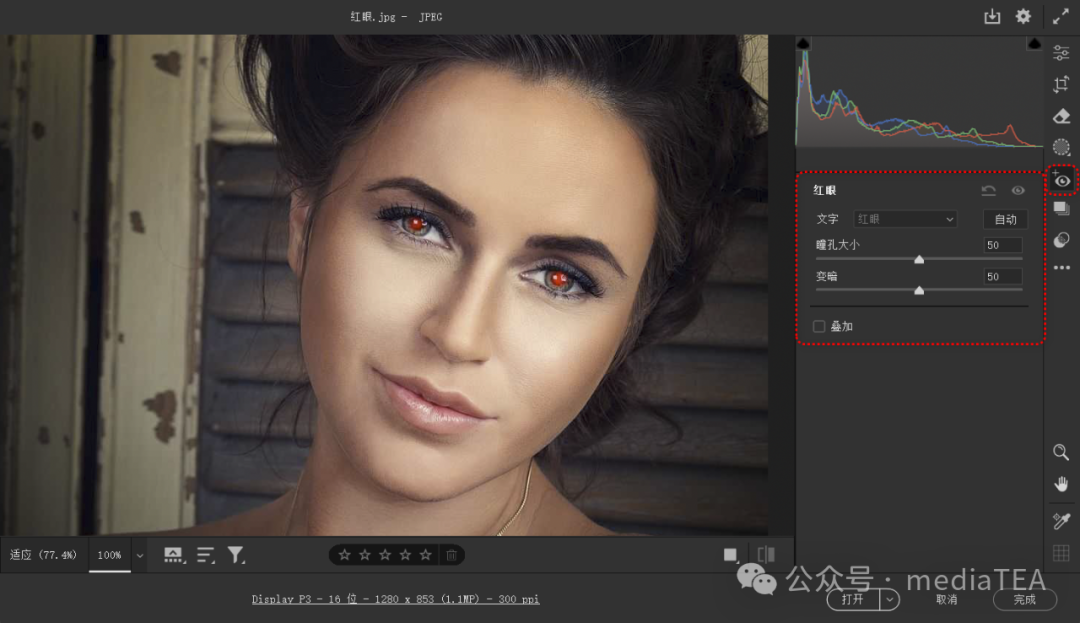Set five star rating
Image resolution: width=1080 pixels, height=623 pixels.
[426, 555]
